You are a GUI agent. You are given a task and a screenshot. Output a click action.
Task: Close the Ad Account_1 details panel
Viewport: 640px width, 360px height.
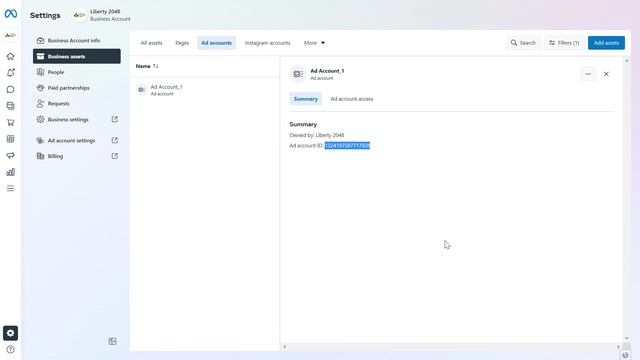606,74
